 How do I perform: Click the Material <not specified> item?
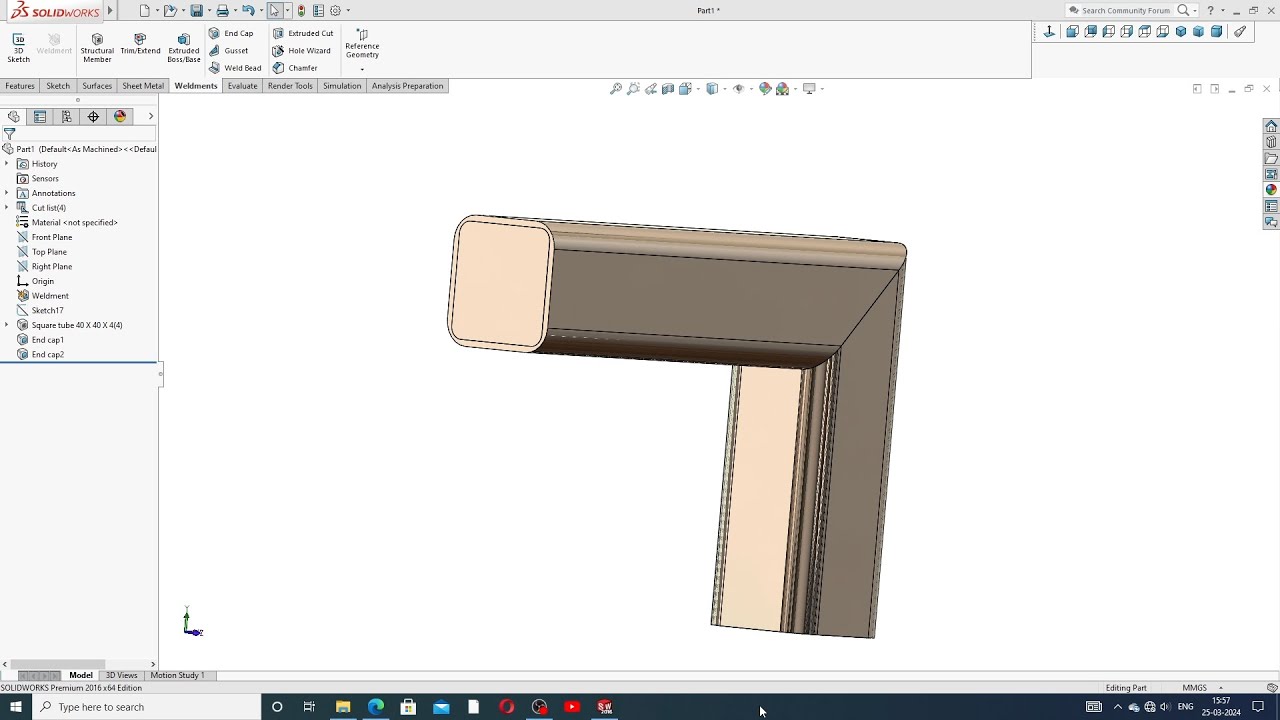pos(74,222)
